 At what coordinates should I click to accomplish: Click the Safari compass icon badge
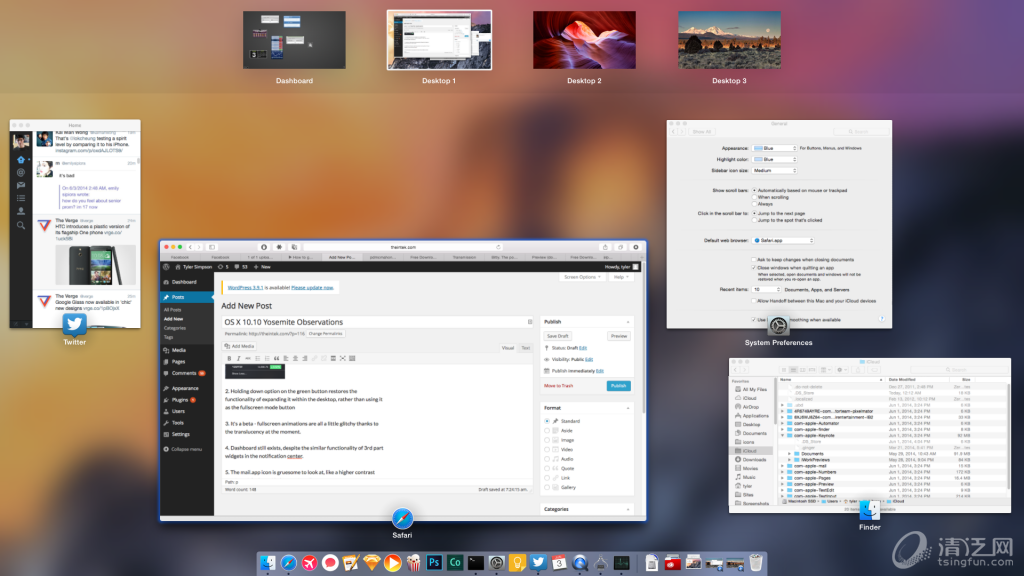403,518
